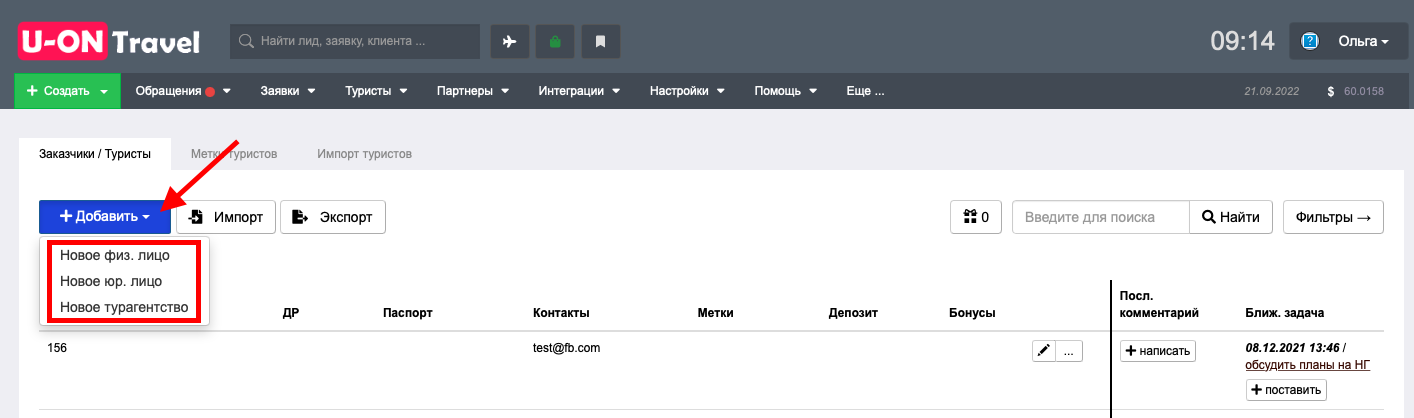Click the gift icon counter button

pyautogui.click(x=976, y=217)
